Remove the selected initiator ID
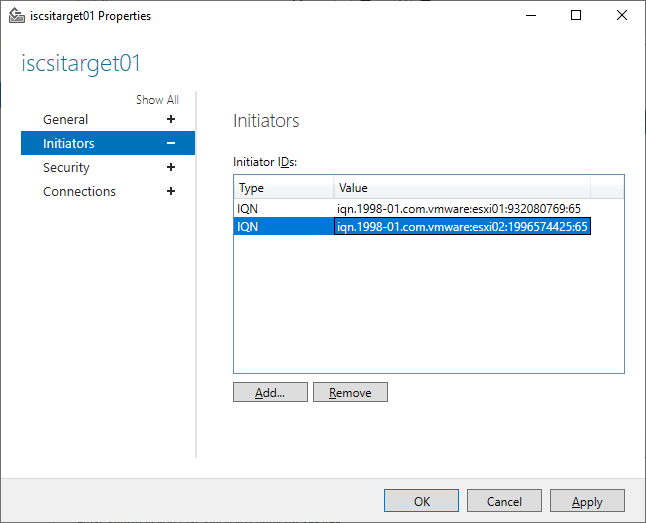Viewport: 646px width, 523px height. pyautogui.click(x=350, y=392)
